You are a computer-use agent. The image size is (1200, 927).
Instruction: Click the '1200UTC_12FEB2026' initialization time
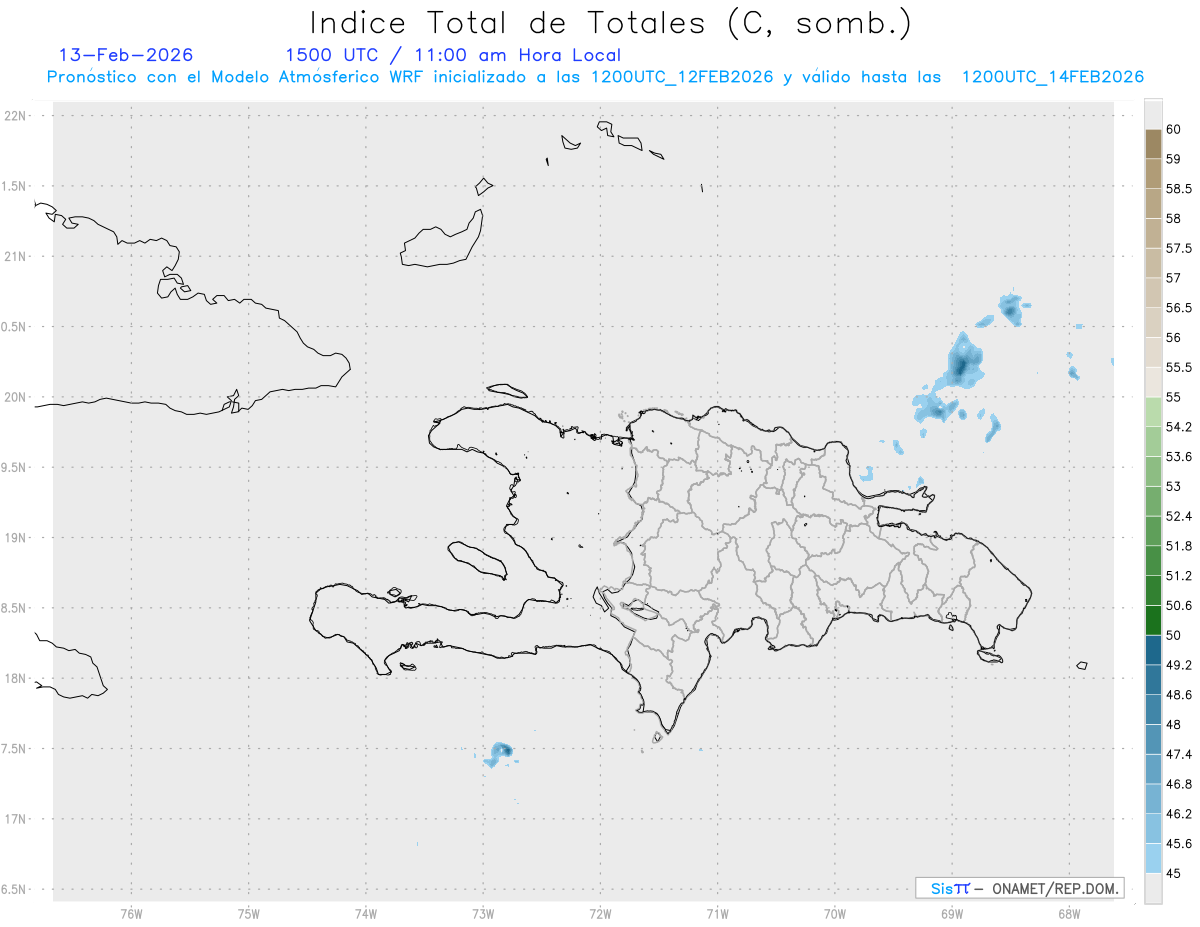682,78
